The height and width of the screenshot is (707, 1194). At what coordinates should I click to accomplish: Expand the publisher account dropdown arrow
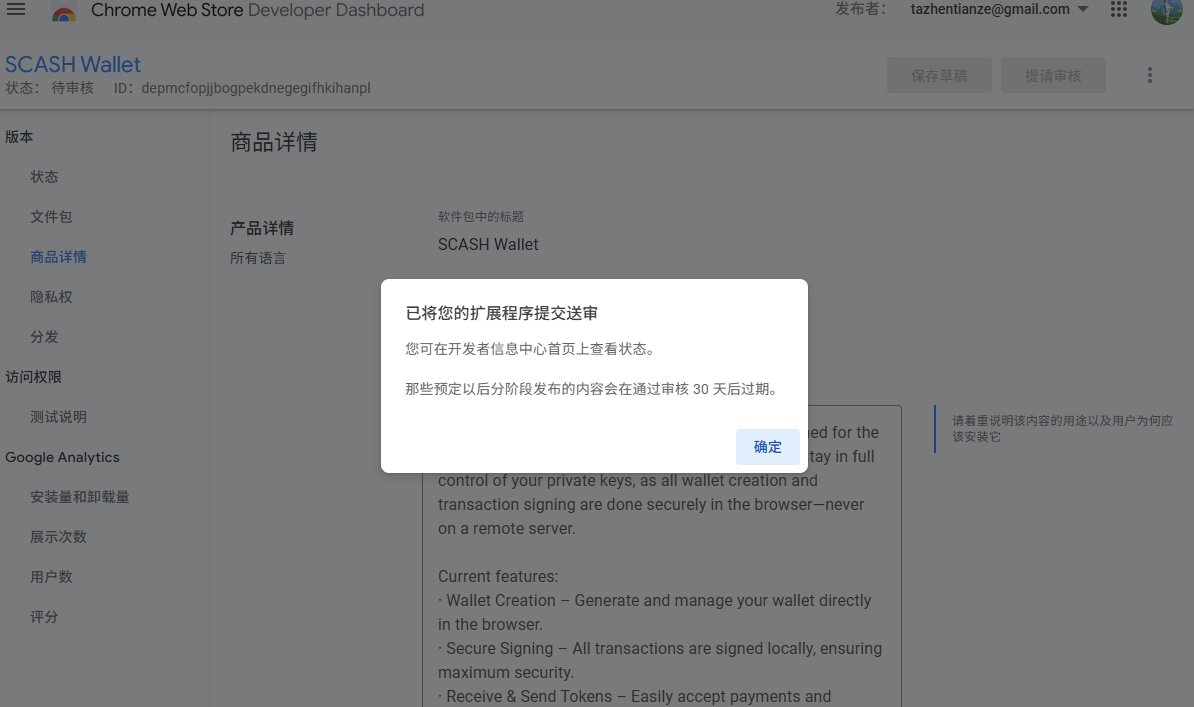click(x=1083, y=9)
